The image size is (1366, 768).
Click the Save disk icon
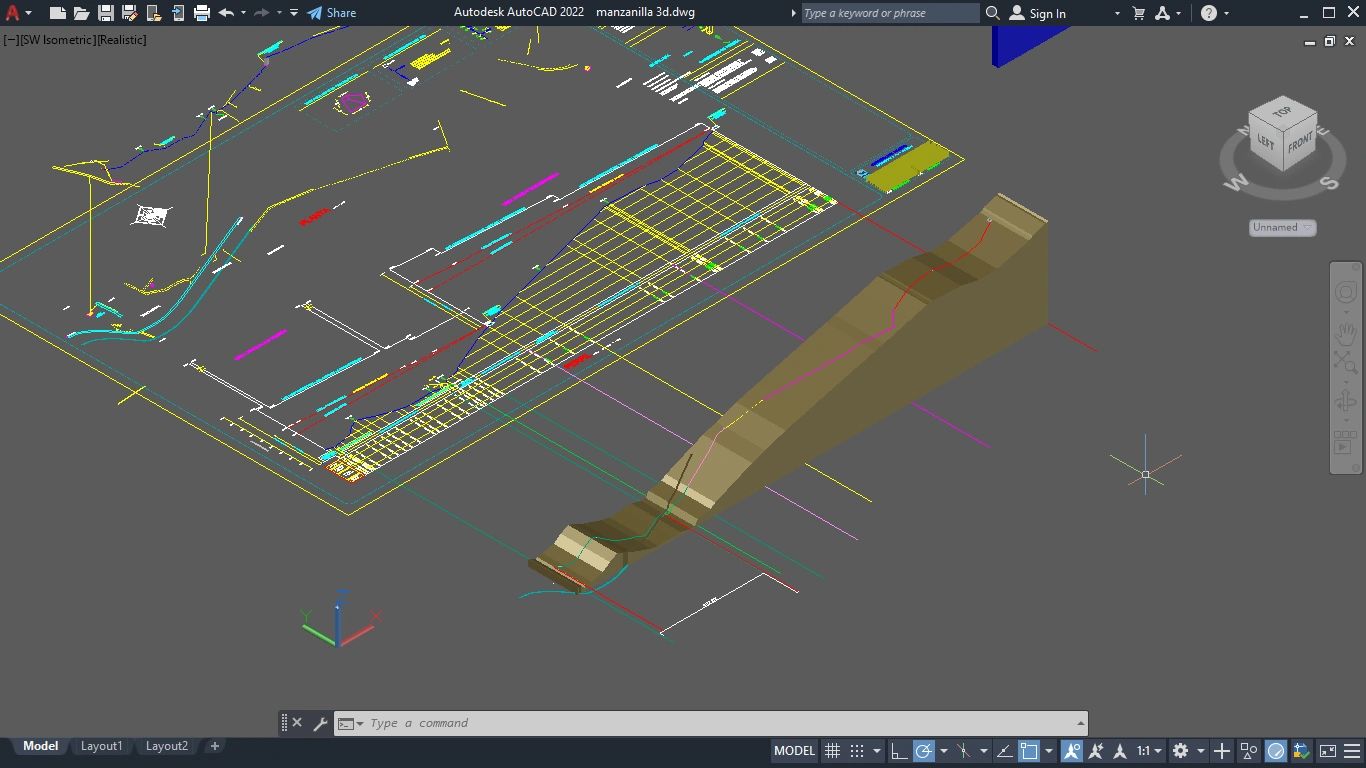pos(105,13)
